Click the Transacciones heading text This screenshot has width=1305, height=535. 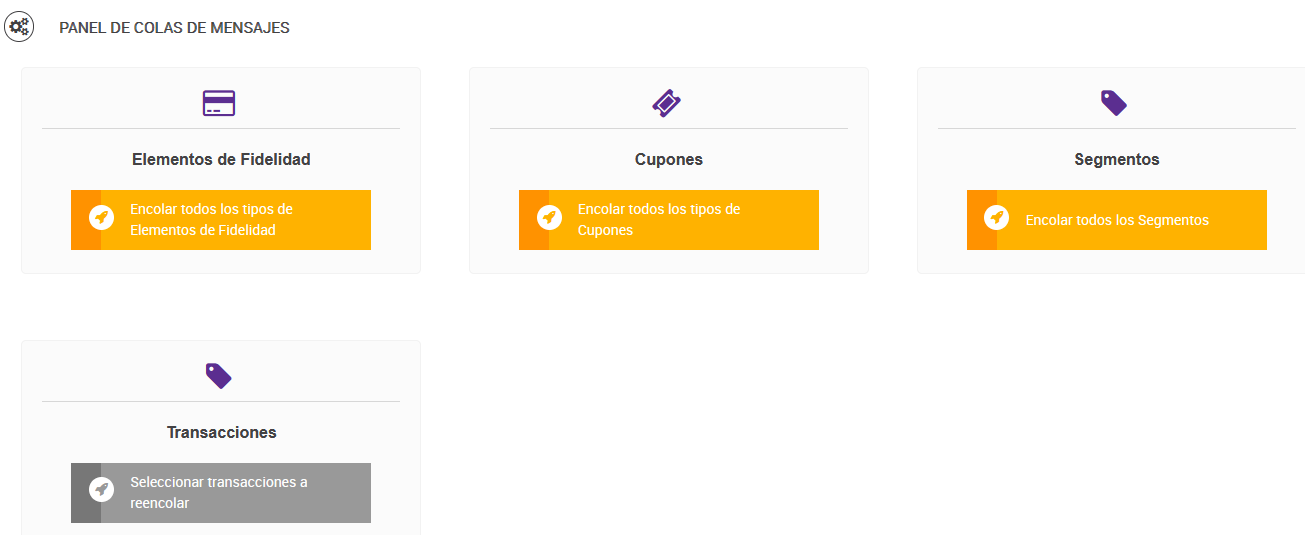(221, 432)
